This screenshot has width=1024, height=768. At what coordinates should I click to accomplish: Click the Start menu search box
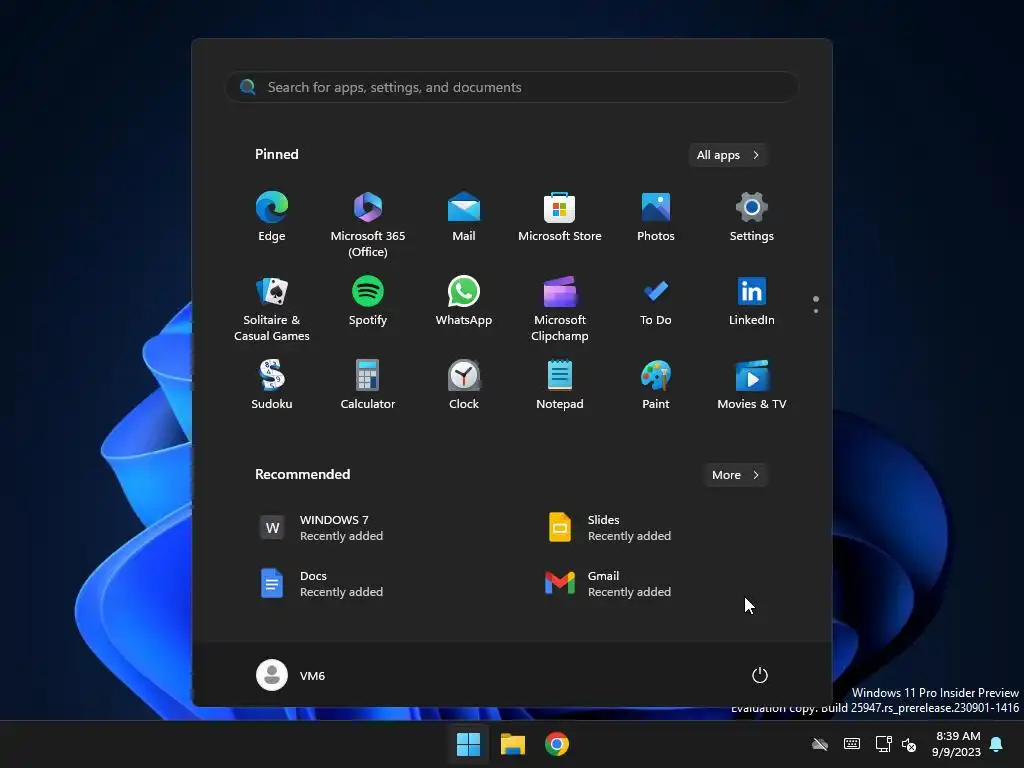pos(512,87)
